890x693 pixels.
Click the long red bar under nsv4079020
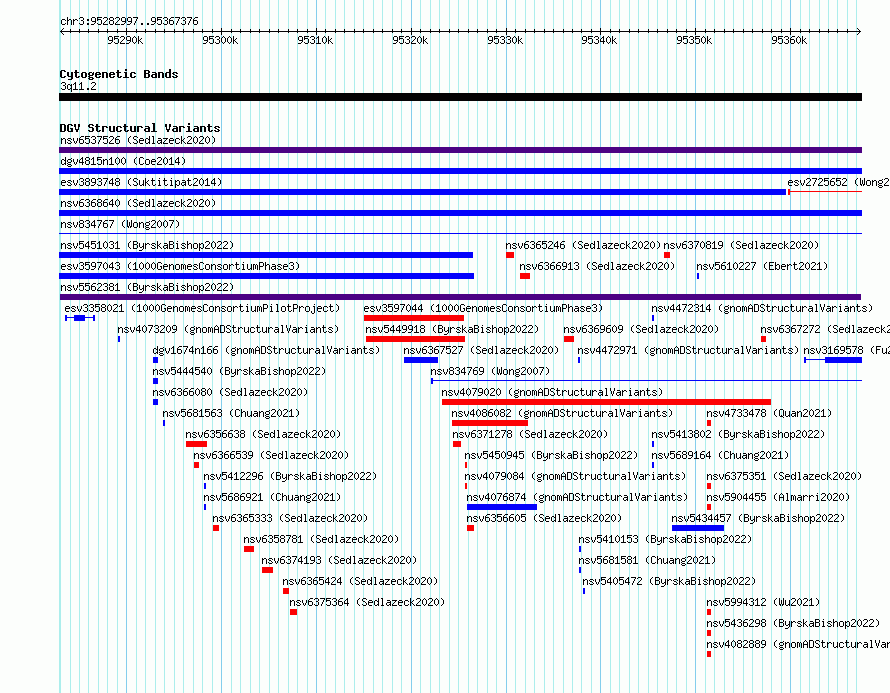click(606, 402)
